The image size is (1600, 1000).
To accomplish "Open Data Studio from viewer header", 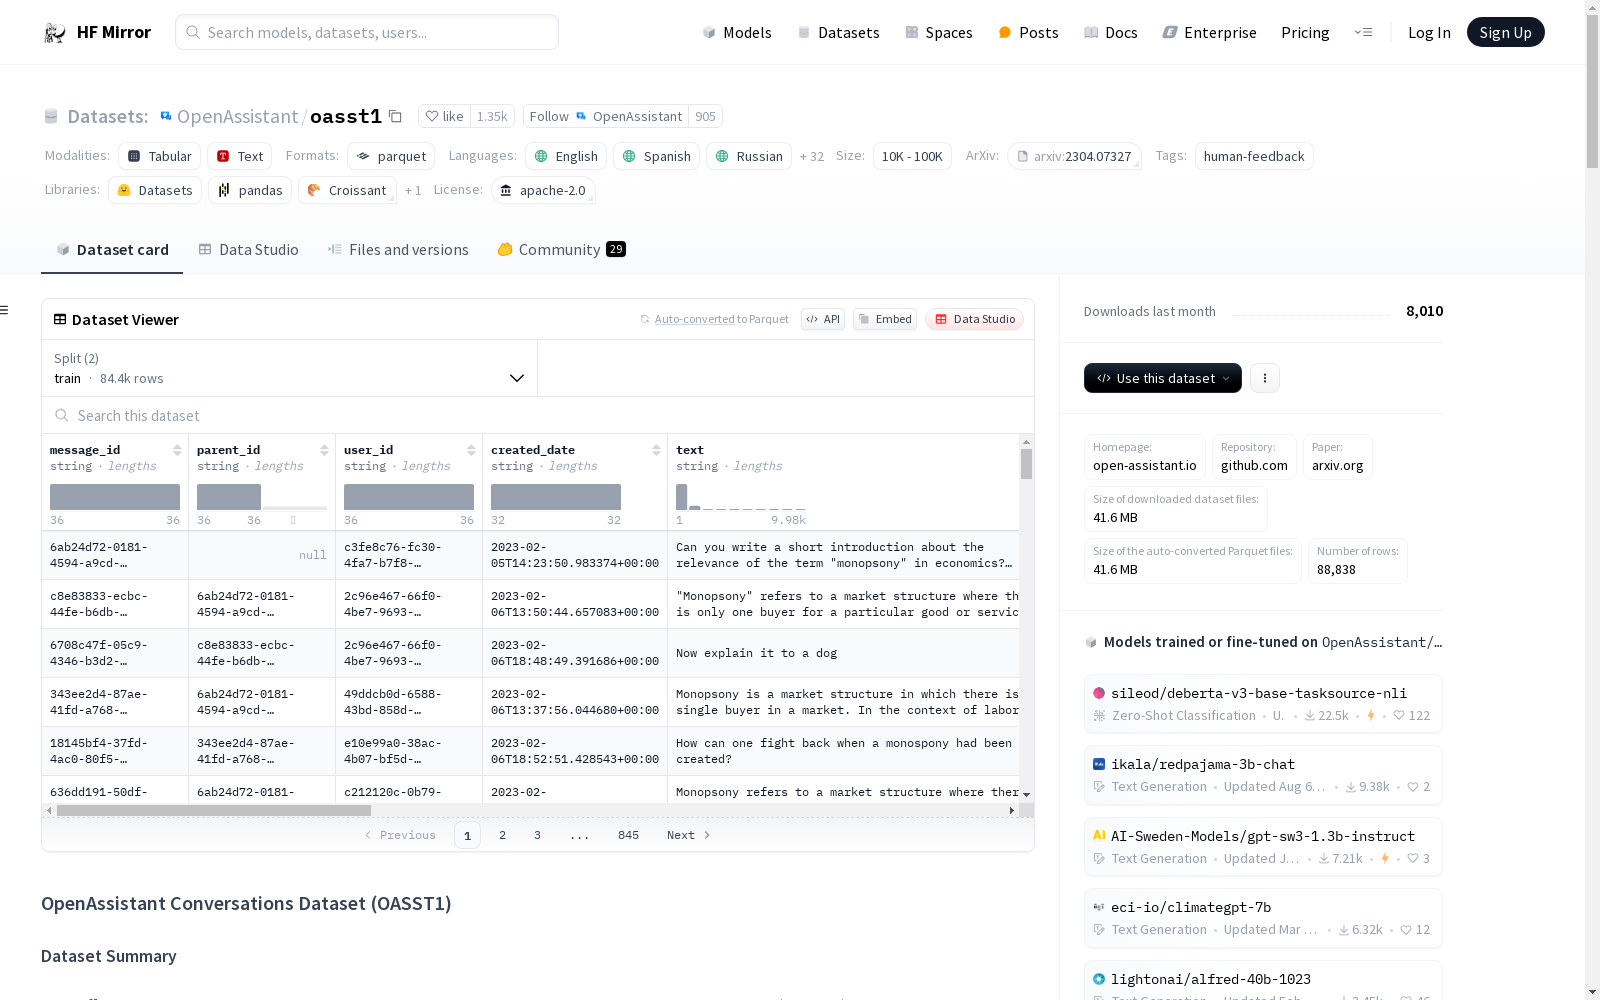I will point(975,319).
